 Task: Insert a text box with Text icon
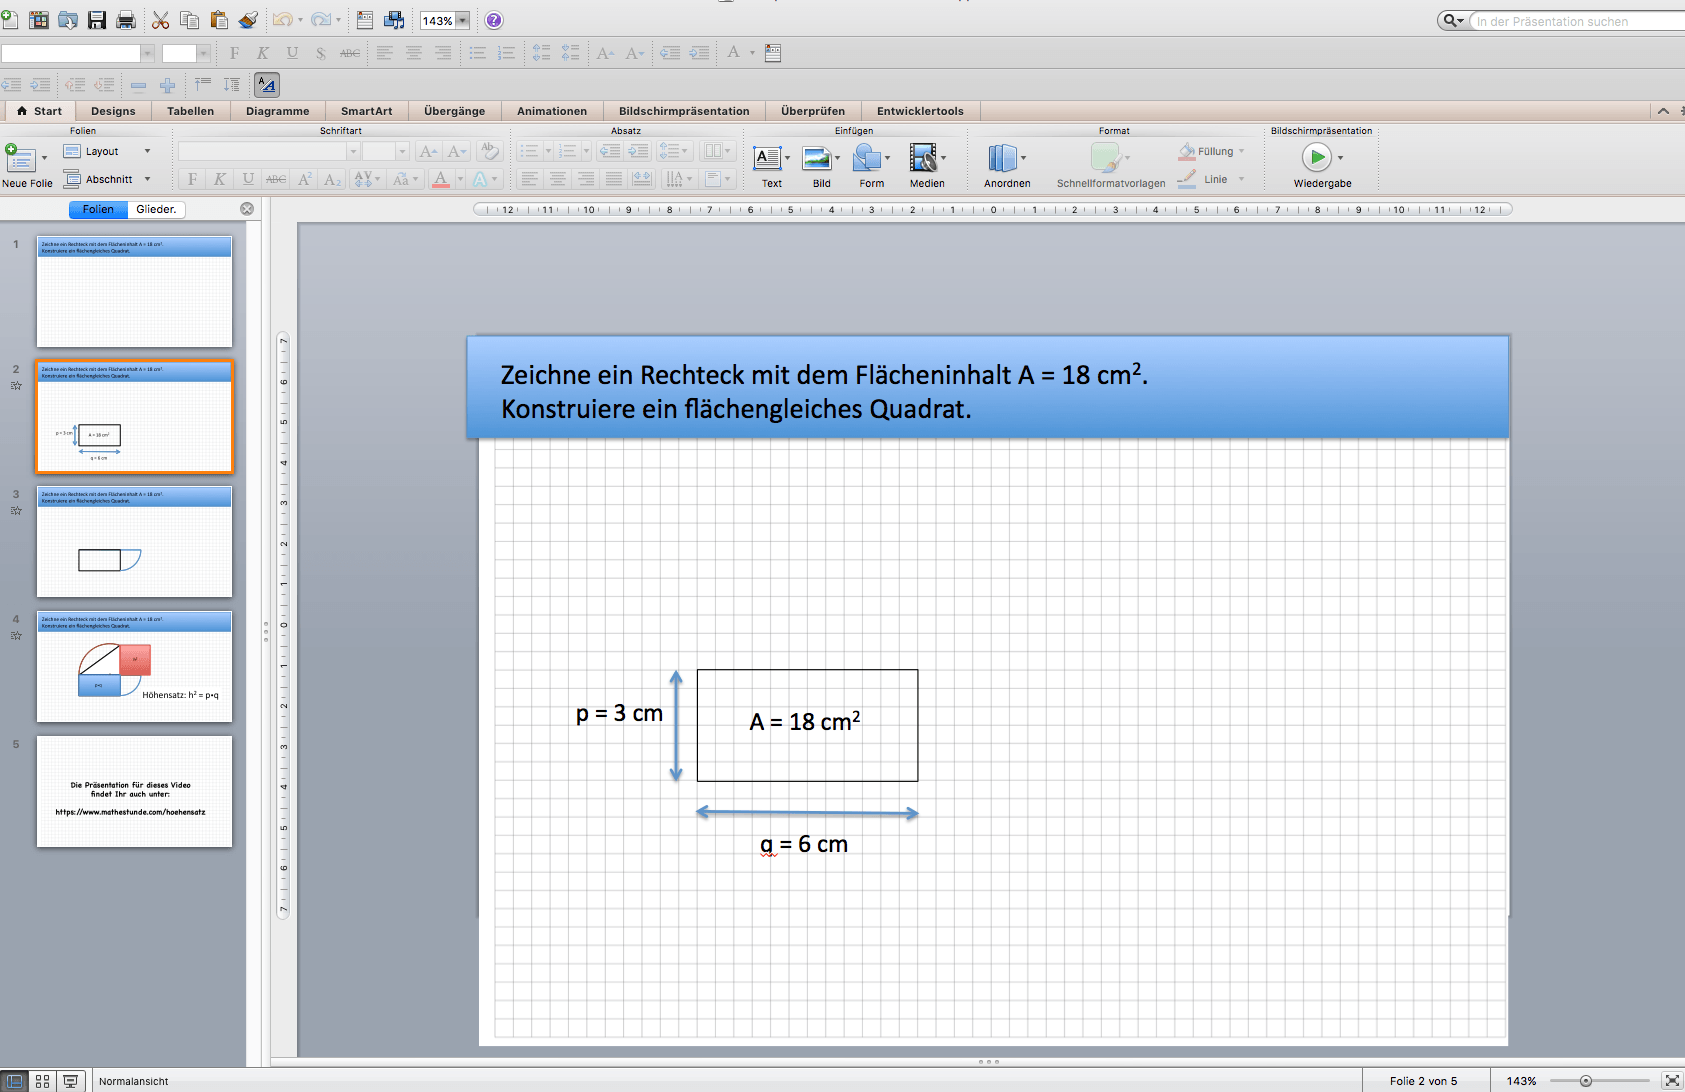[x=768, y=158]
